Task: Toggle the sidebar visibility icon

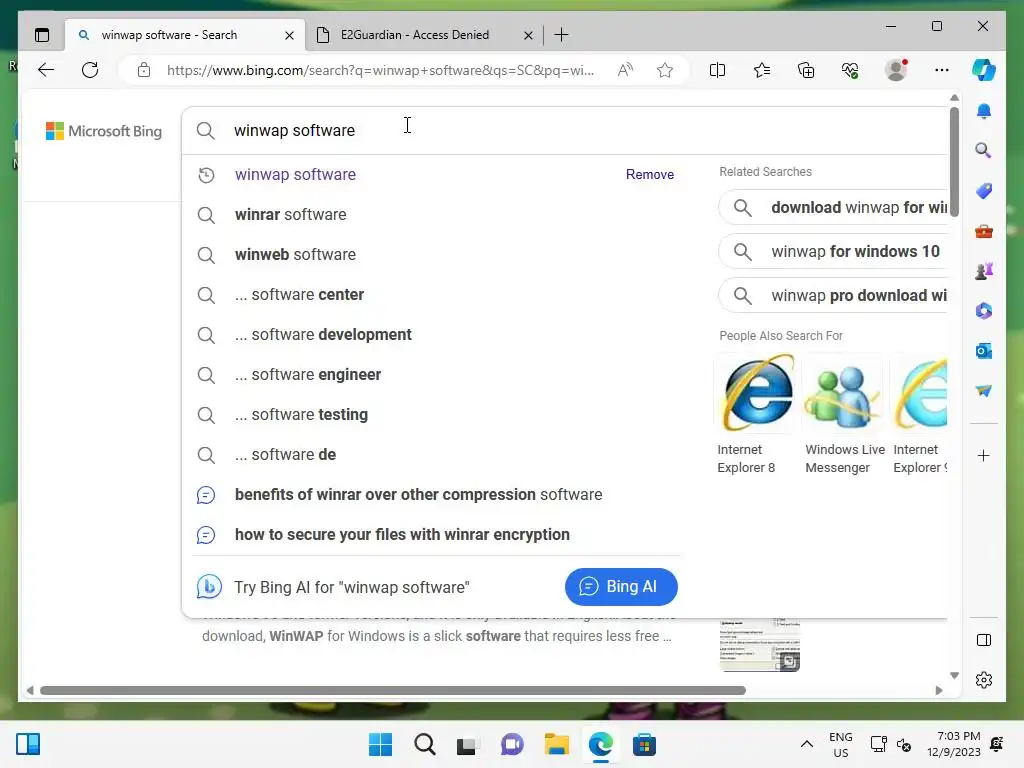Action: 984,640
